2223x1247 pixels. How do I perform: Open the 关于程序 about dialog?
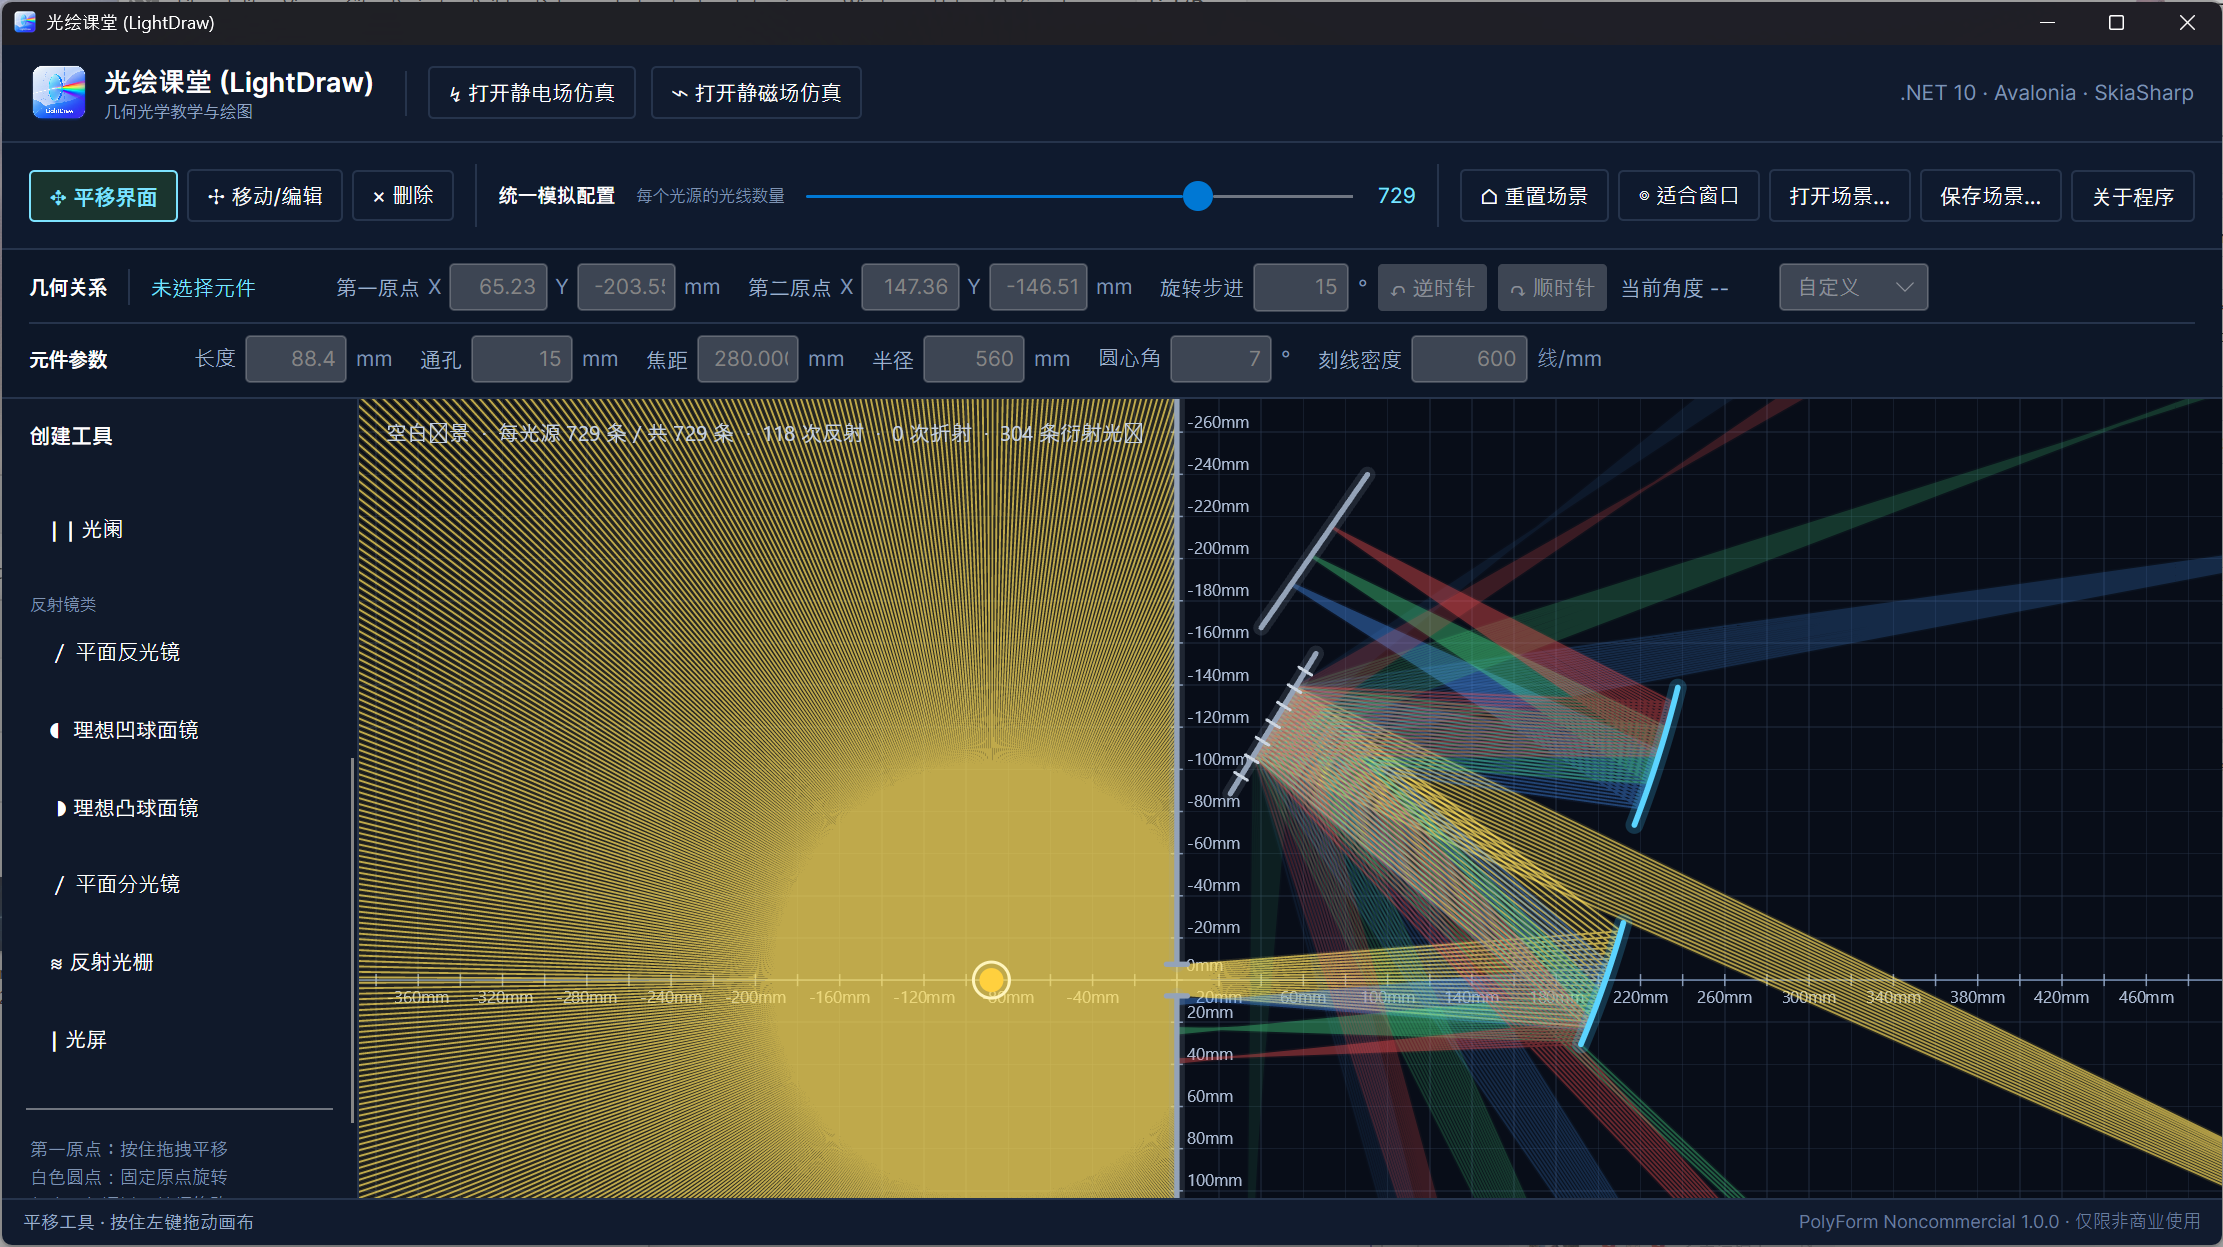click(2133, 196)
